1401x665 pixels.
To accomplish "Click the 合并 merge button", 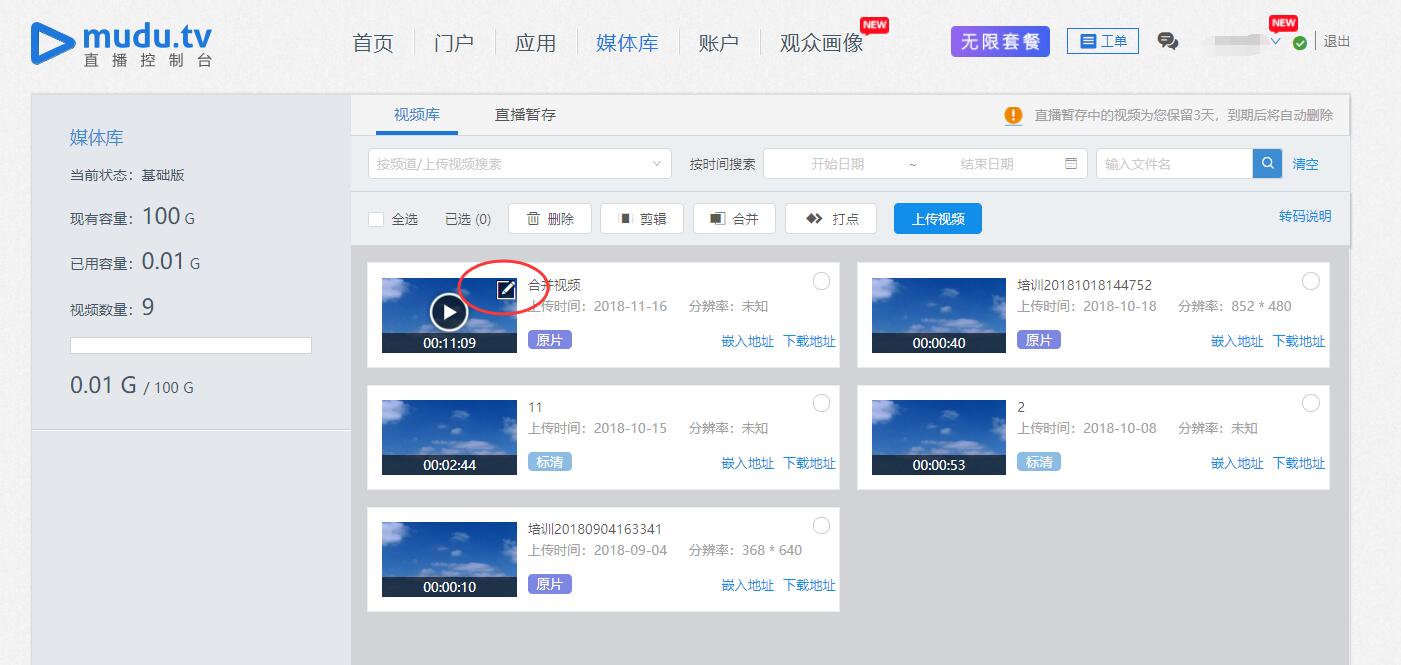I will click(734, 218).
